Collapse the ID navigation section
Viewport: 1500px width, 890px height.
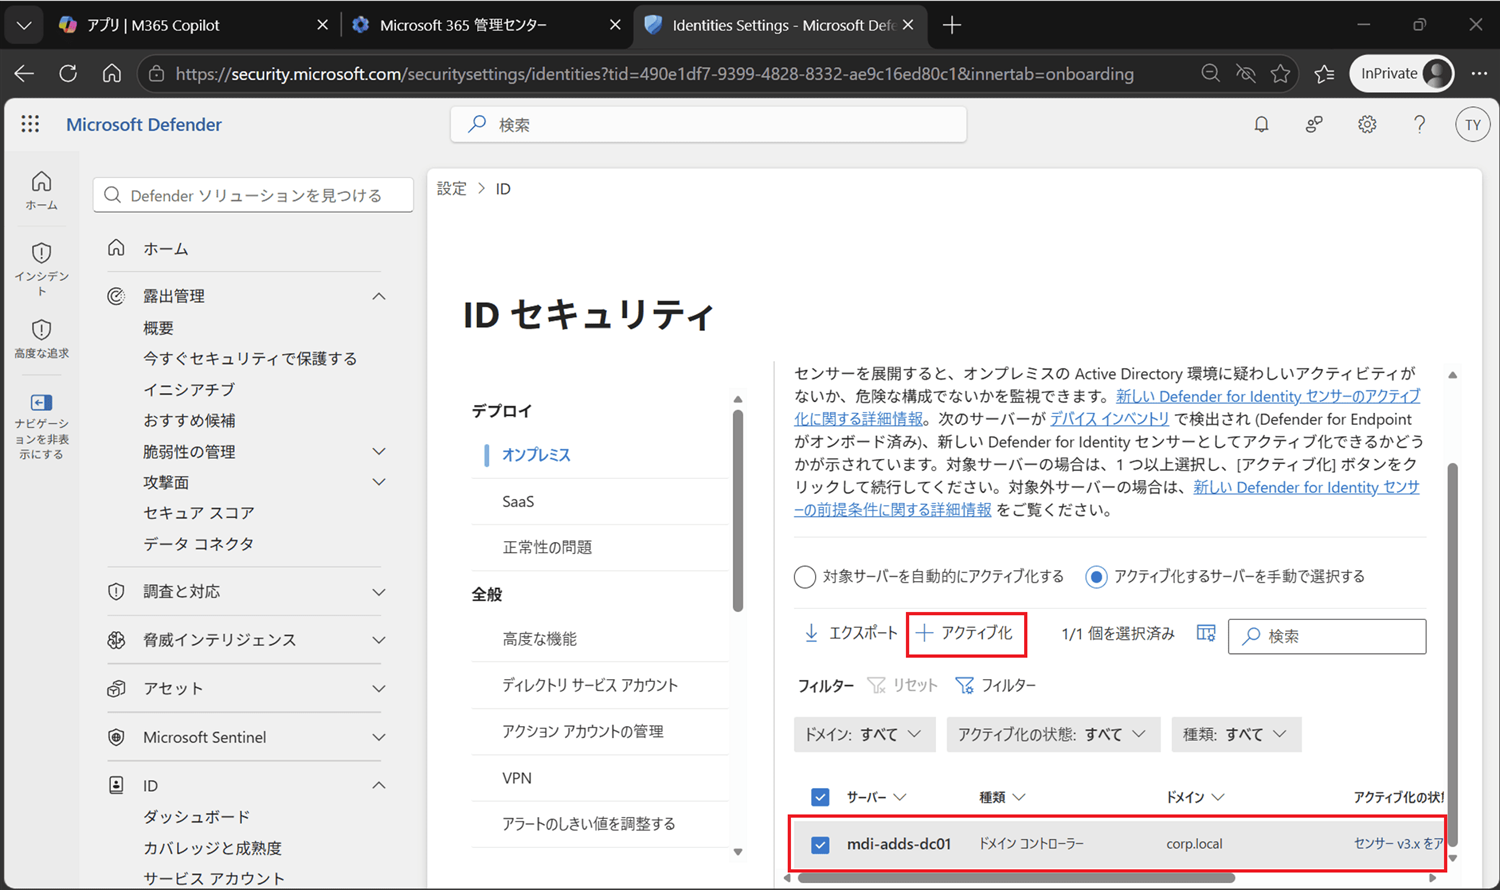379,785
